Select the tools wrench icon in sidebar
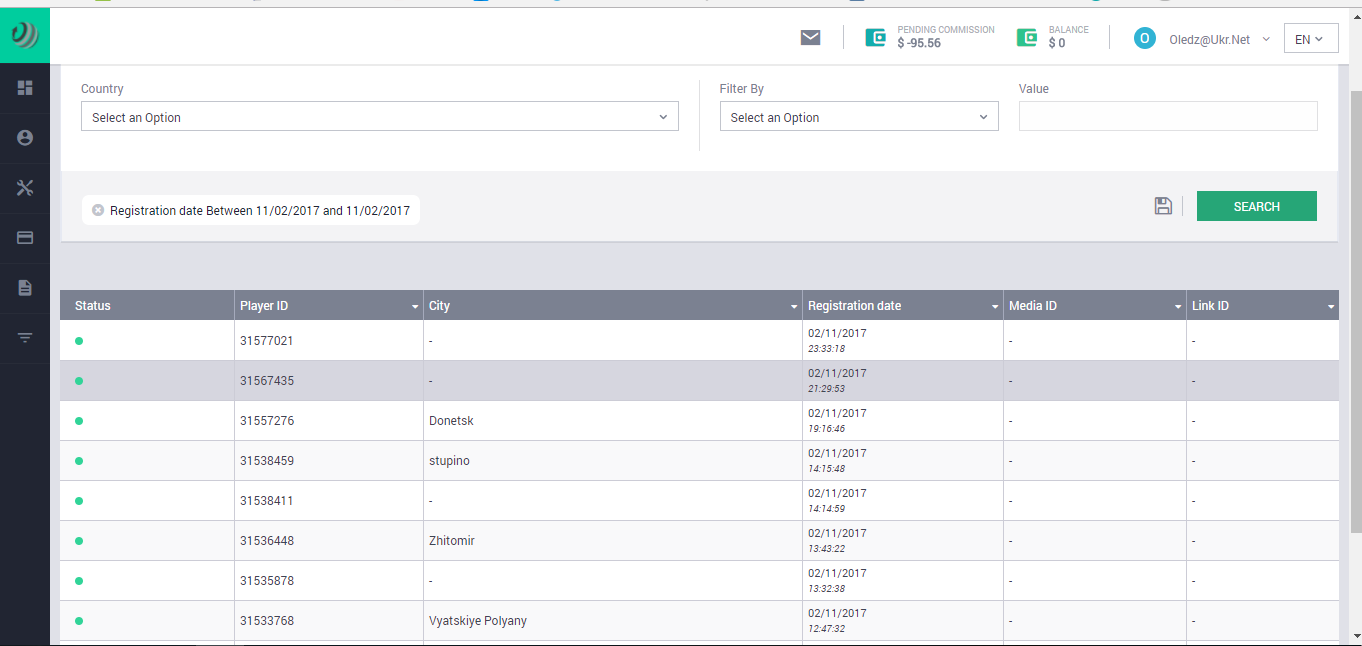The height and width of the screenshot is (646, 1362). click(25, 188)
